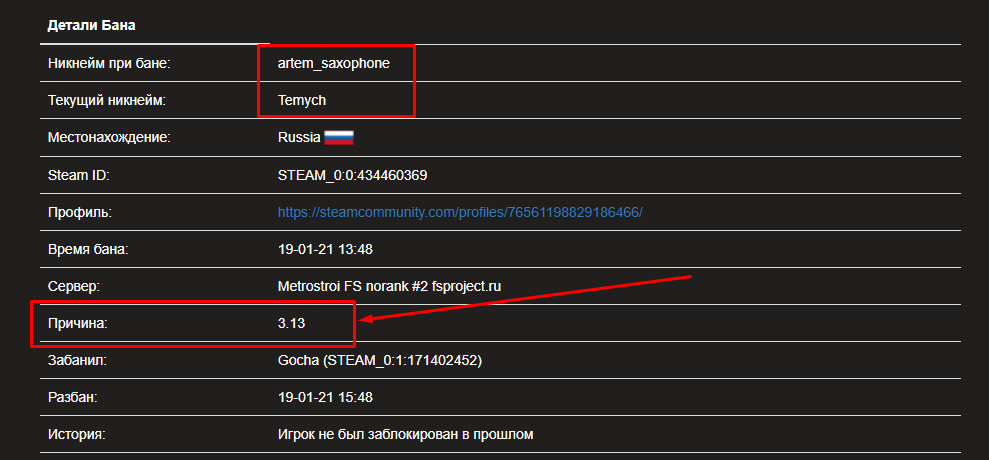The image size is (989, 460).
Task: Click the "Профиль:" label
Action: pyautogui.click(x=79, y=212)
